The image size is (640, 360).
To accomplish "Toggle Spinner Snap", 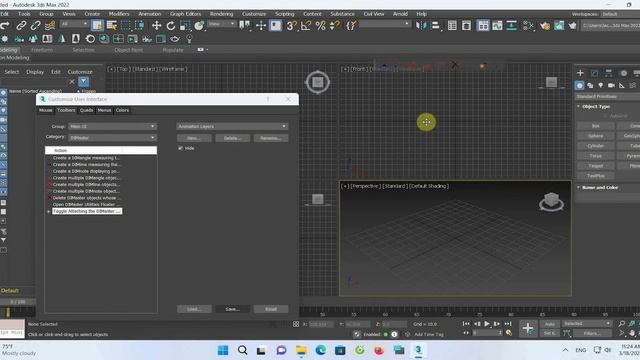I will tap(335, 25).
